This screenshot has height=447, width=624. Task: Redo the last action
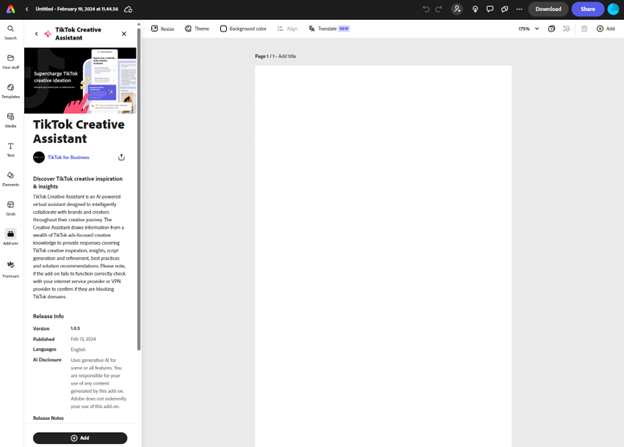439,9
